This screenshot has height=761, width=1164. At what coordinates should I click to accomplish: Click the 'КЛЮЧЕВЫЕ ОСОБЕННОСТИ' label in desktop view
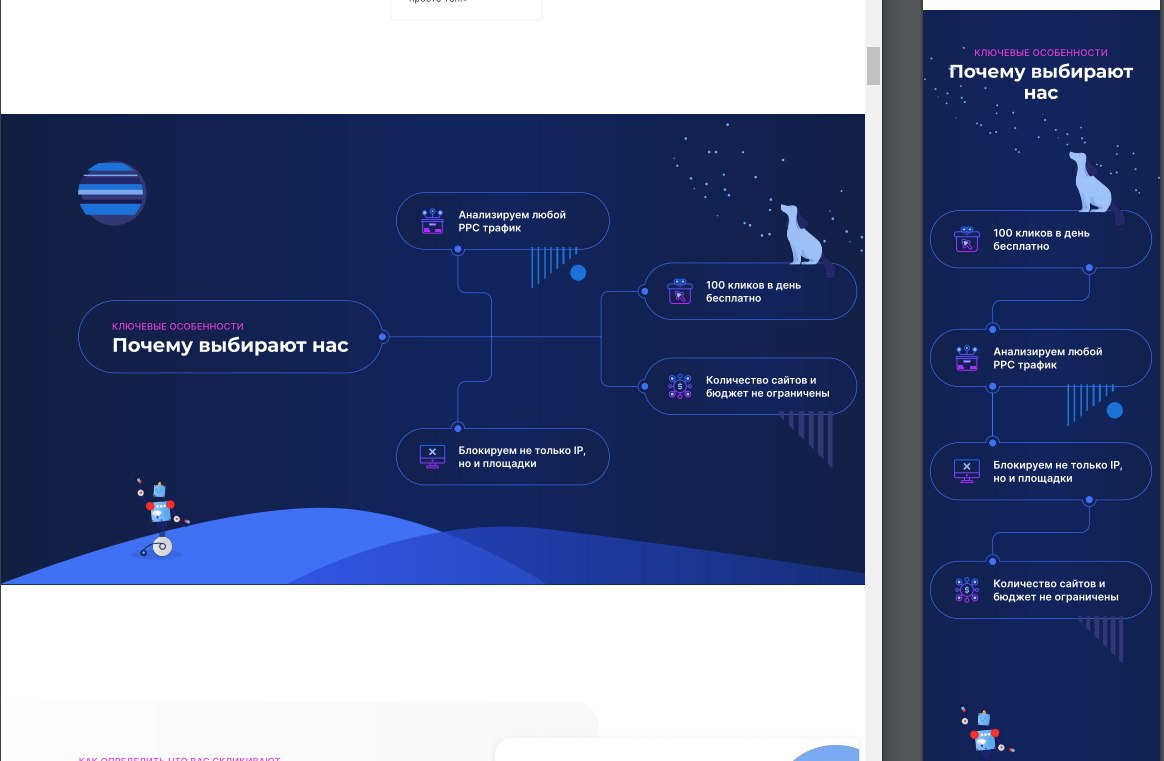coord(177,326)
